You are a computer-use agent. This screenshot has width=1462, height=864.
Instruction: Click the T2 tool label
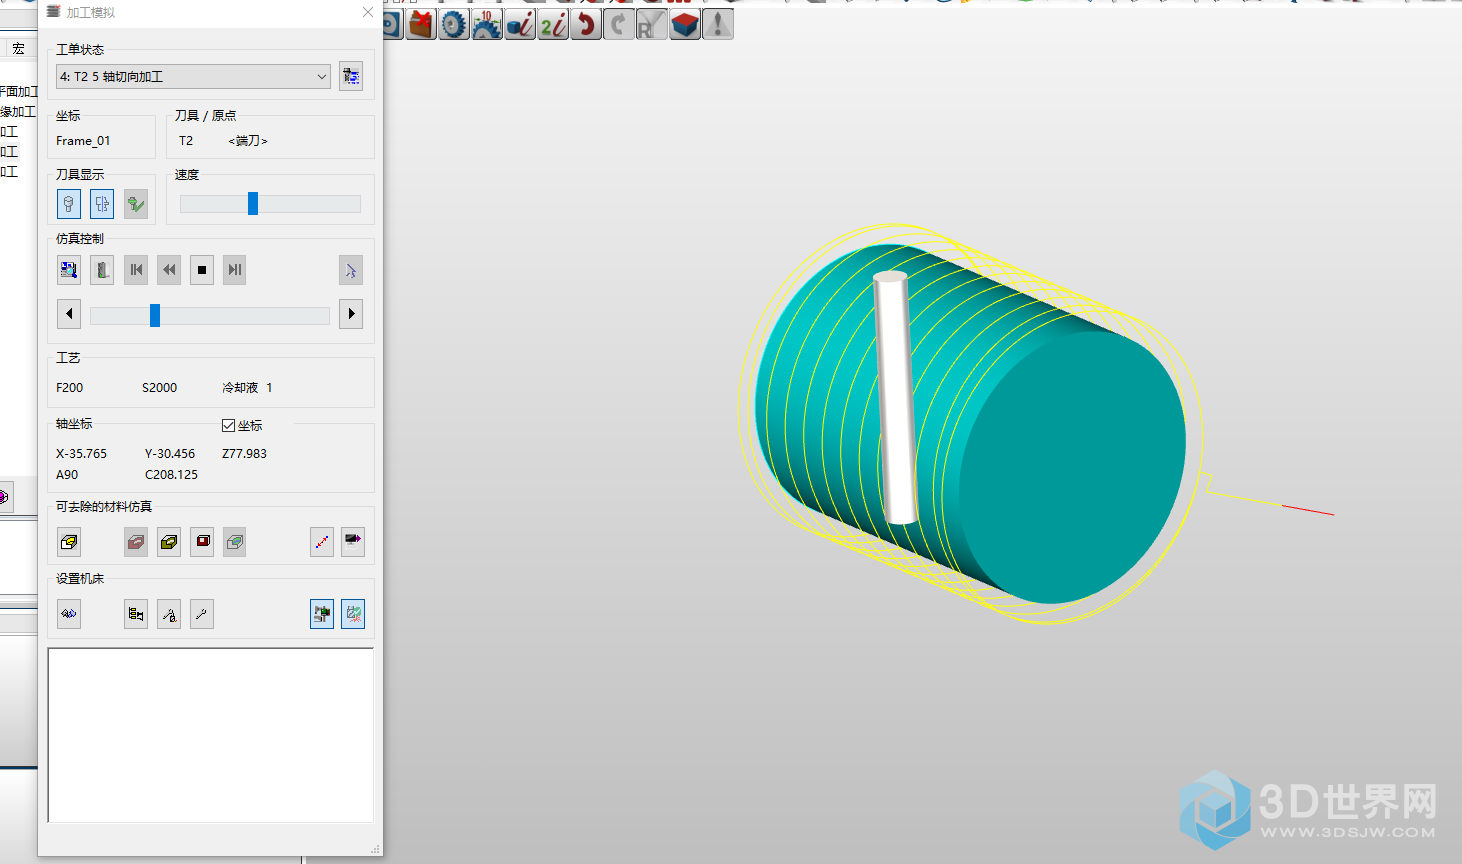pyautogui.click(x=186, y=141)
